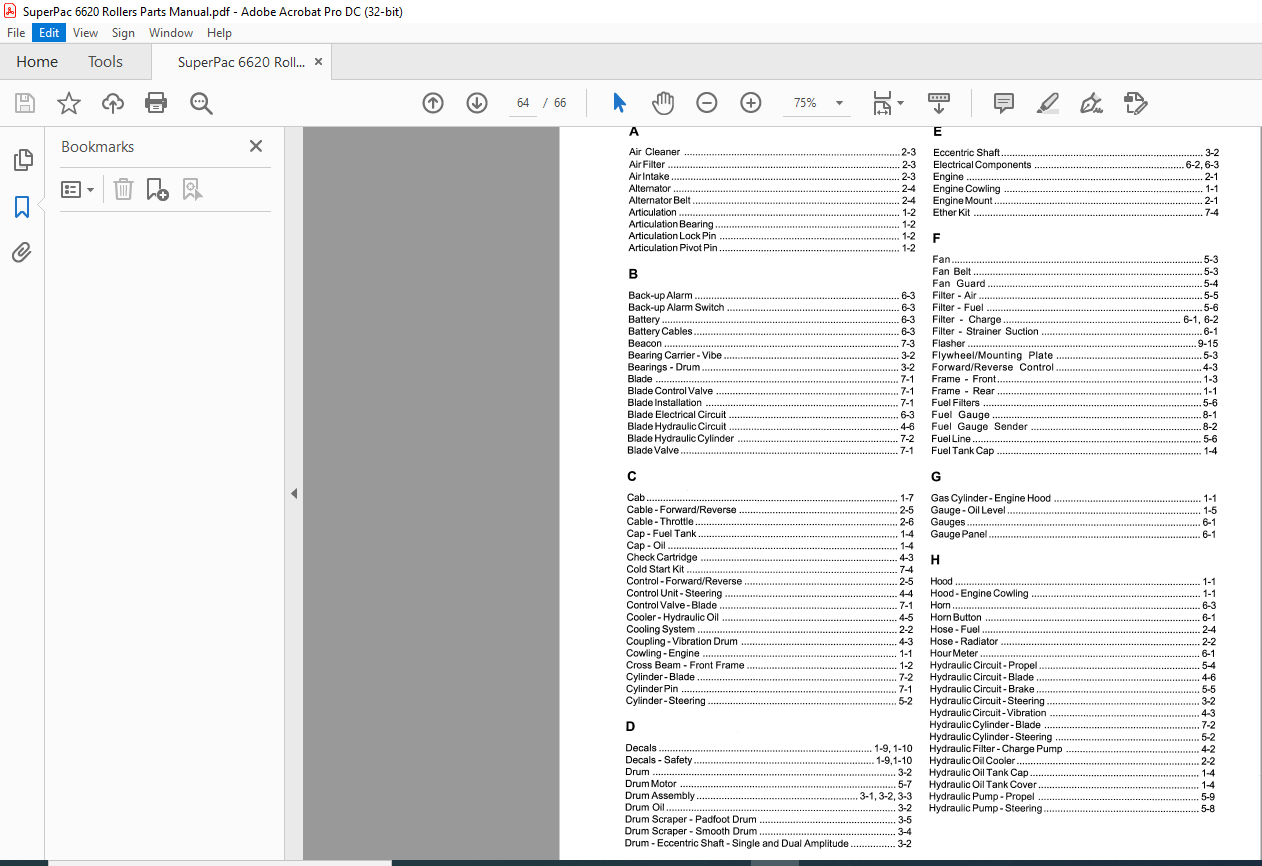Viewport: 1262px width, 866px height.
Task: Open the find text magnifier icon
Action: tap(201, 103)
